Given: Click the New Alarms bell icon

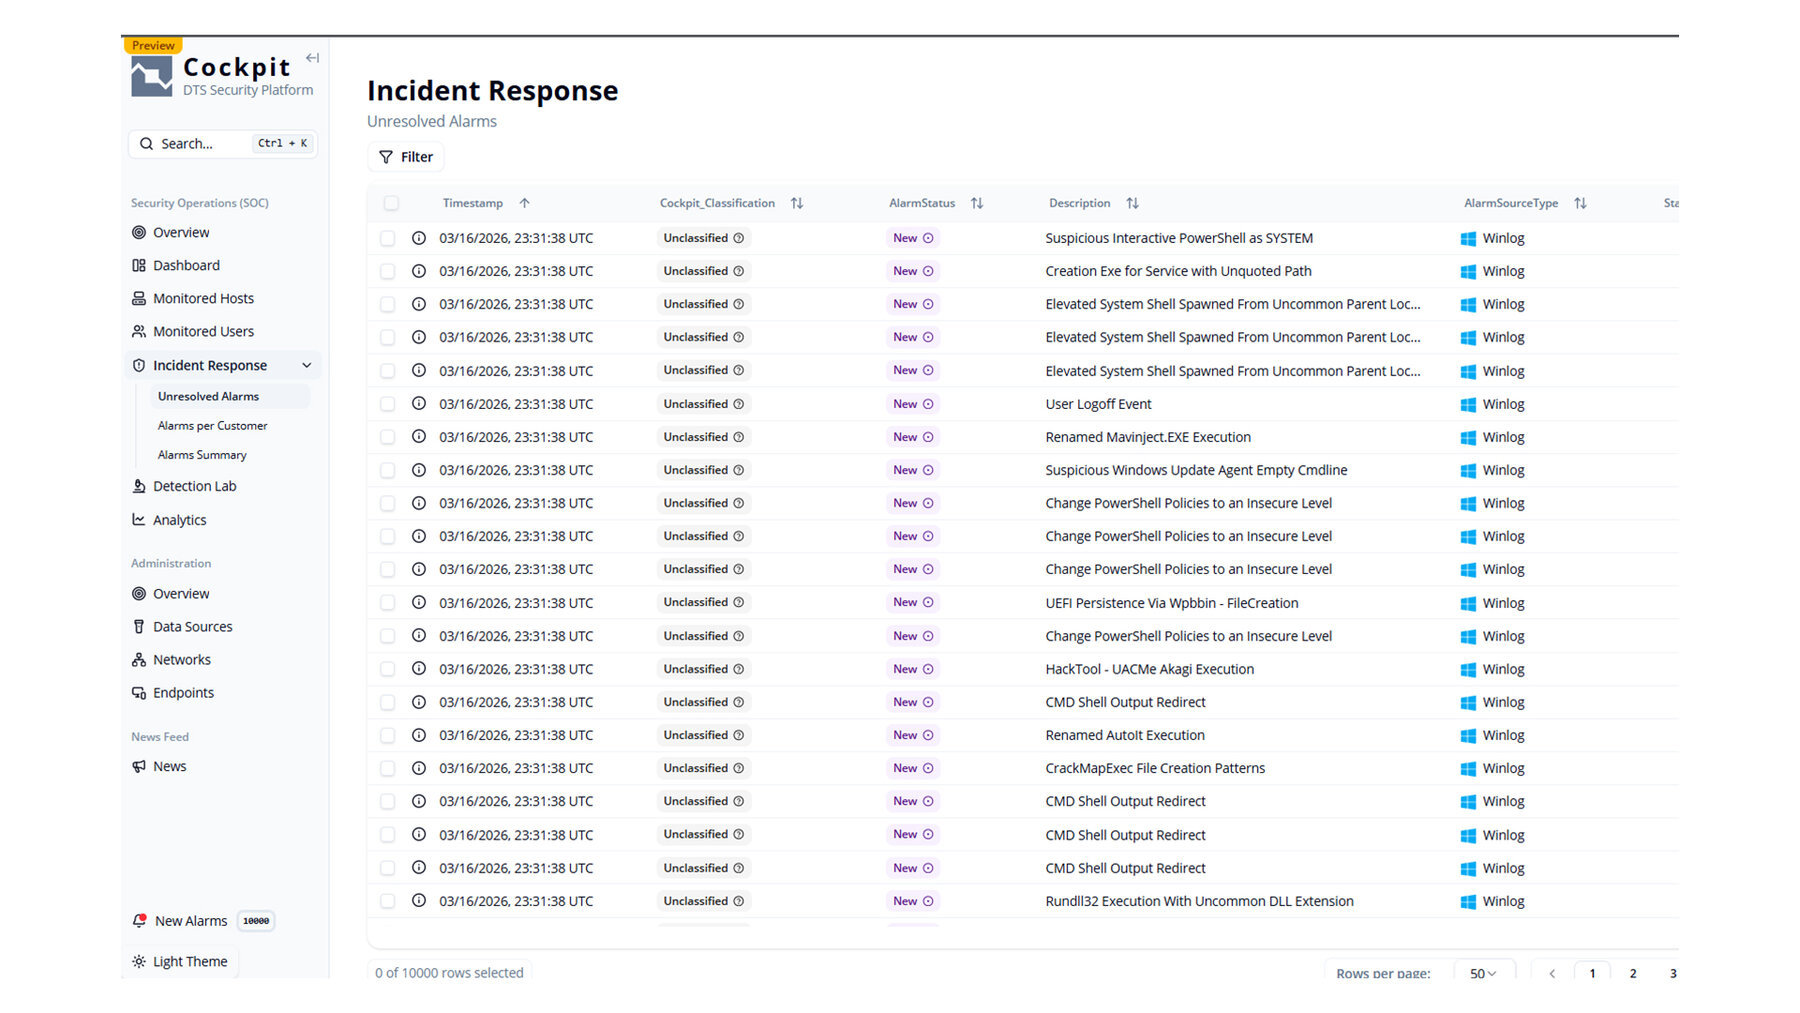Looking at the screenshot, I should [x=140, y=921].
